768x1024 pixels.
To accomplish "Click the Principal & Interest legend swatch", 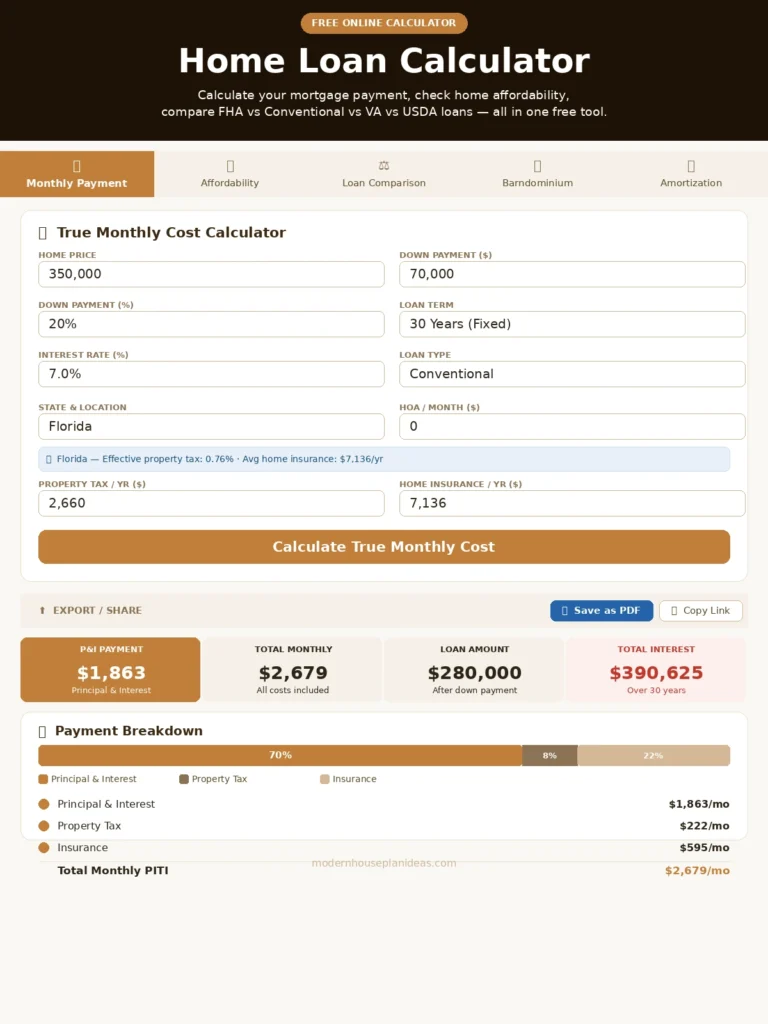I will (x=43, y=779).
